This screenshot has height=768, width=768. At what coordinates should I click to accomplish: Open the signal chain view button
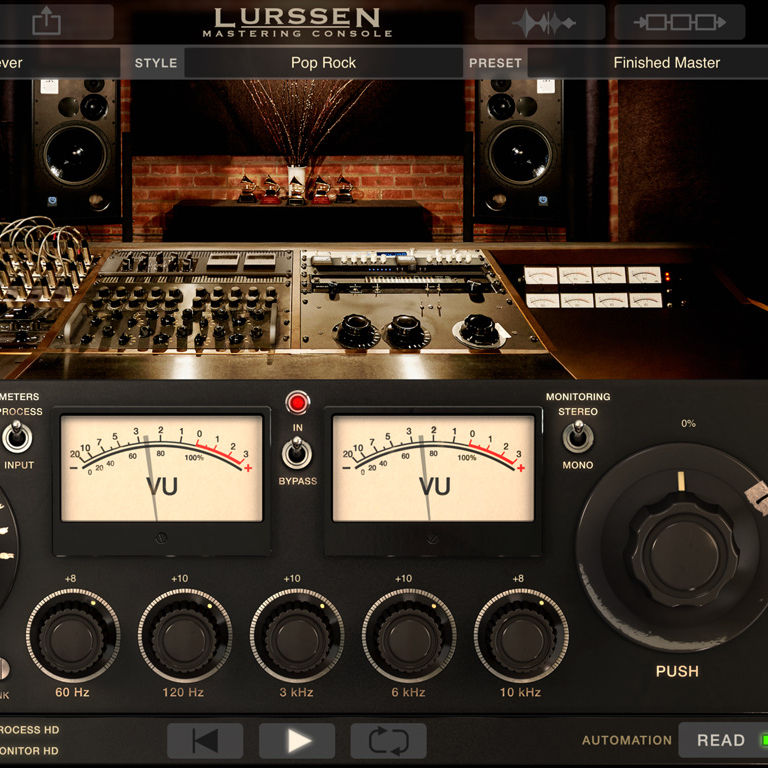click(680, 22)
